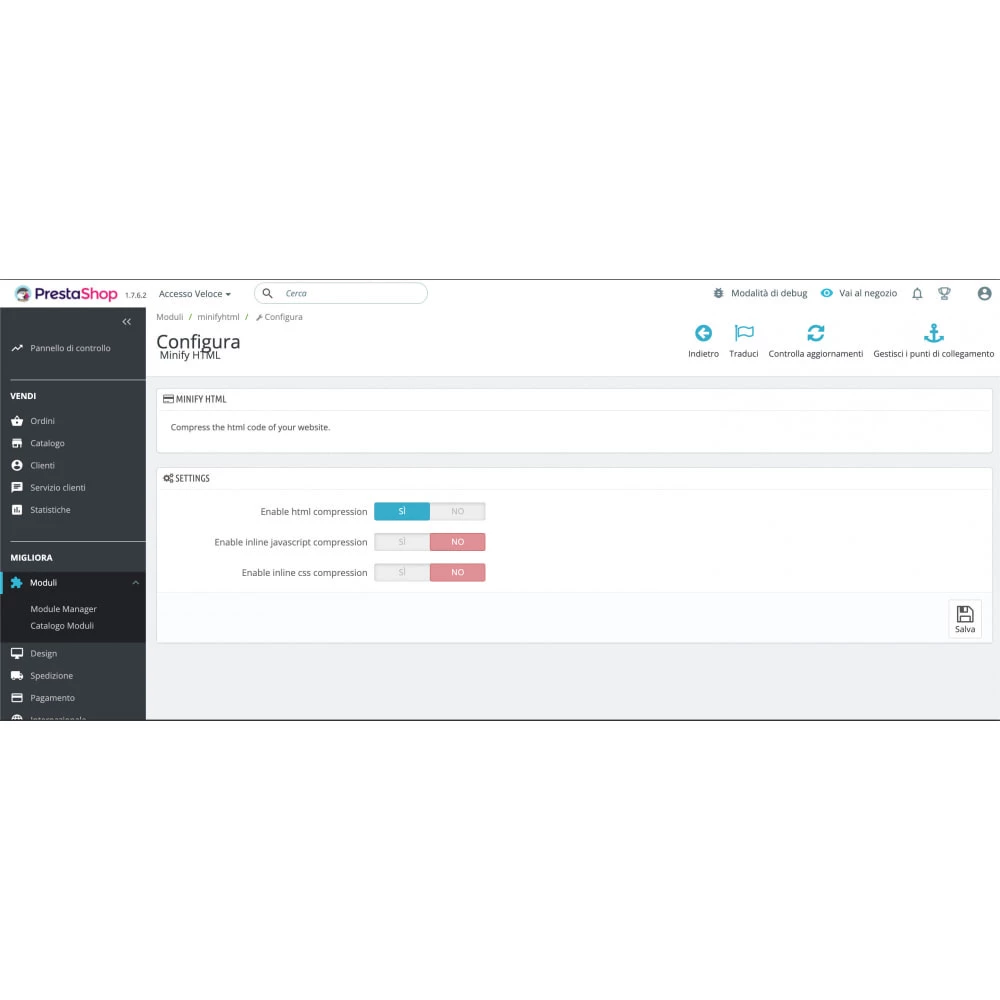The width and height of the screenshot is (1000, 1000).
Task: Open Ordini in sidebar
Action: tap(42, 421)
